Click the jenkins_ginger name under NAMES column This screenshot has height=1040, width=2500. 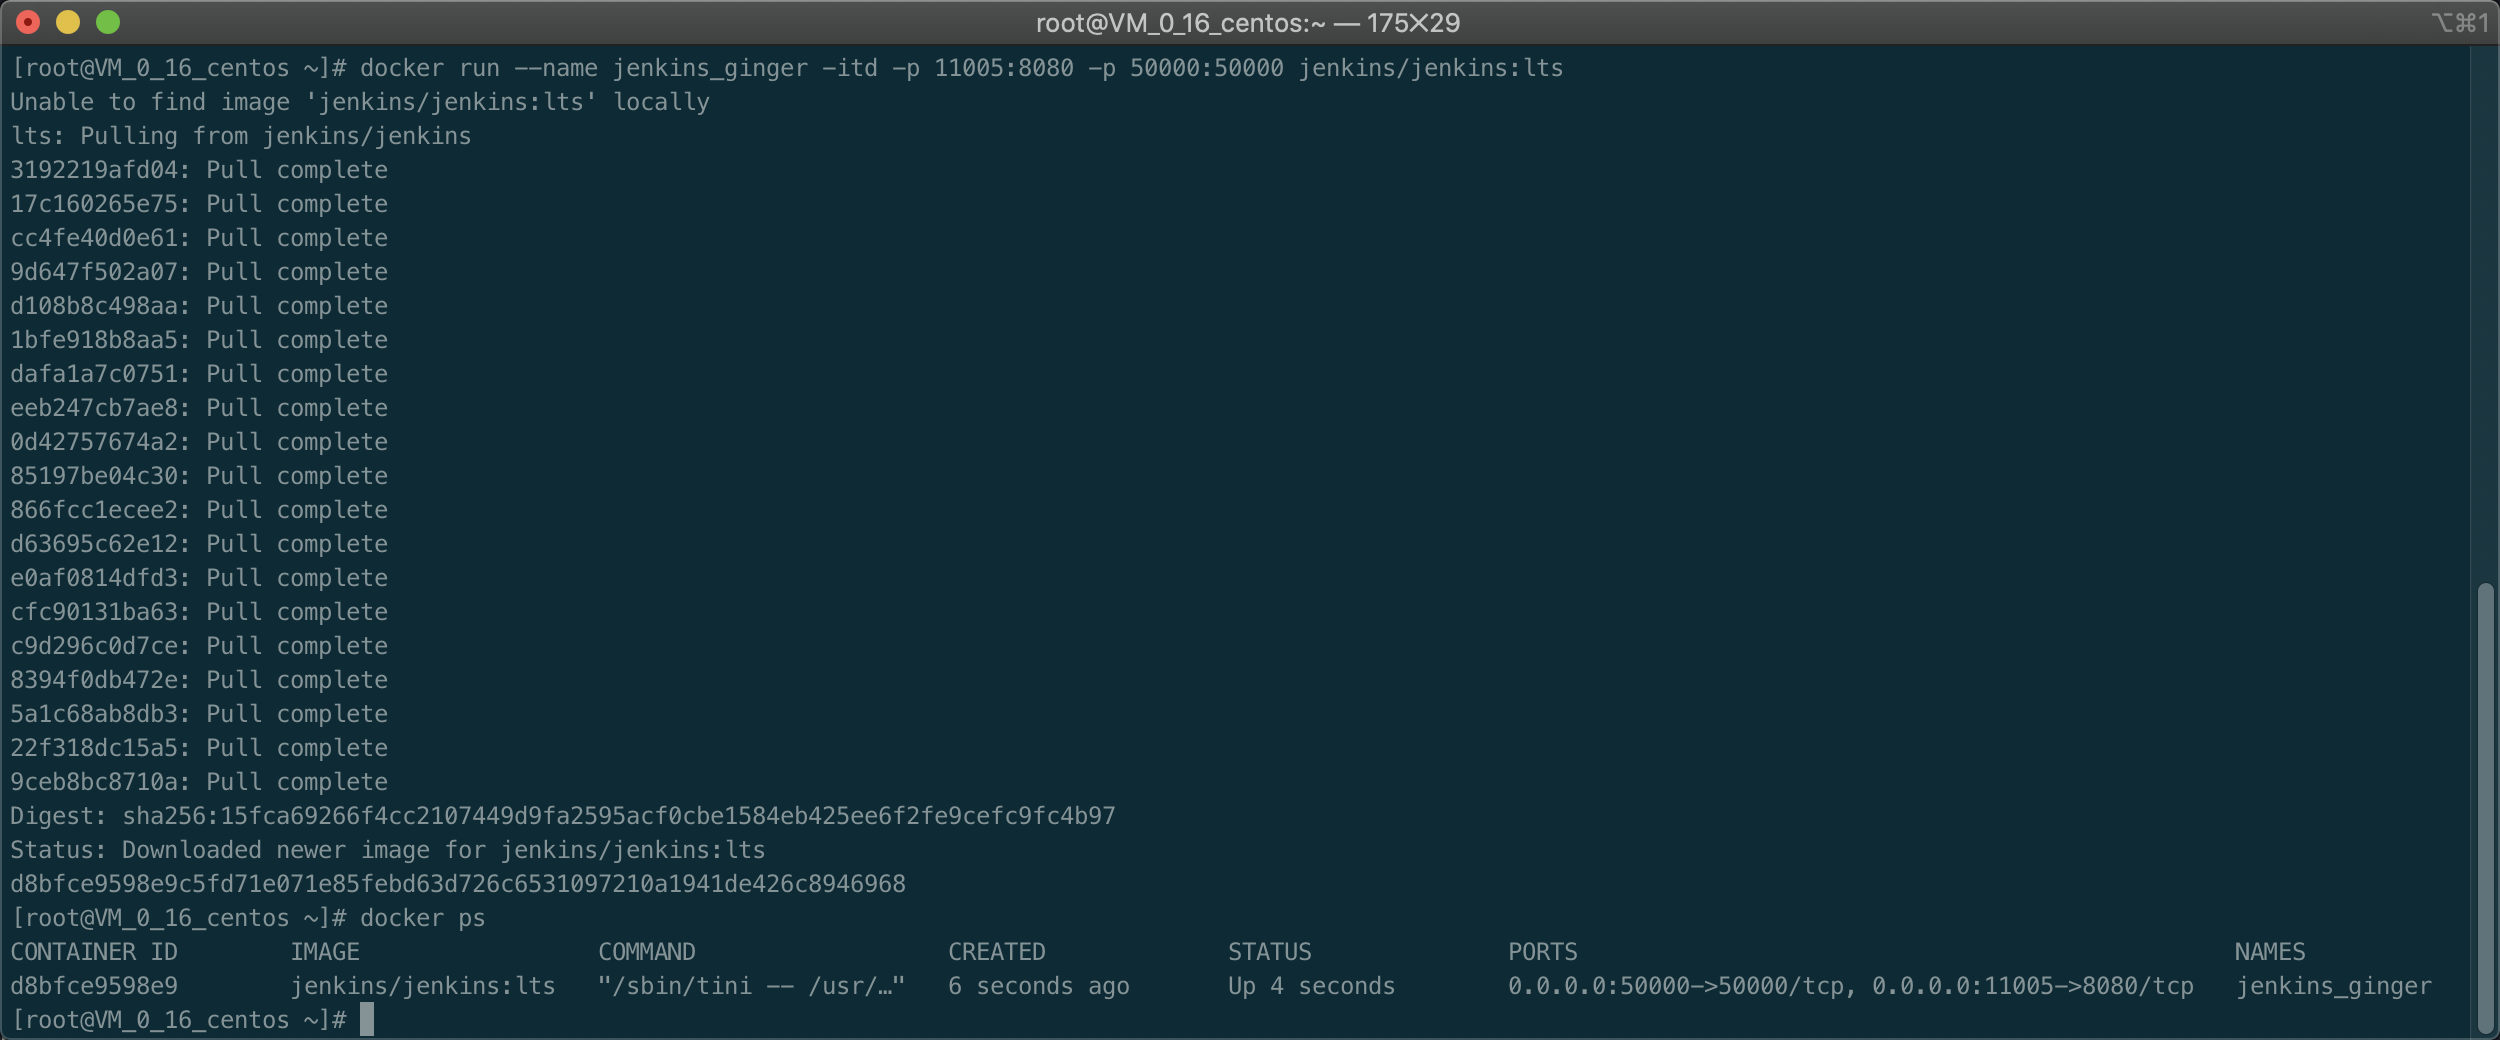coord(2332,986)
